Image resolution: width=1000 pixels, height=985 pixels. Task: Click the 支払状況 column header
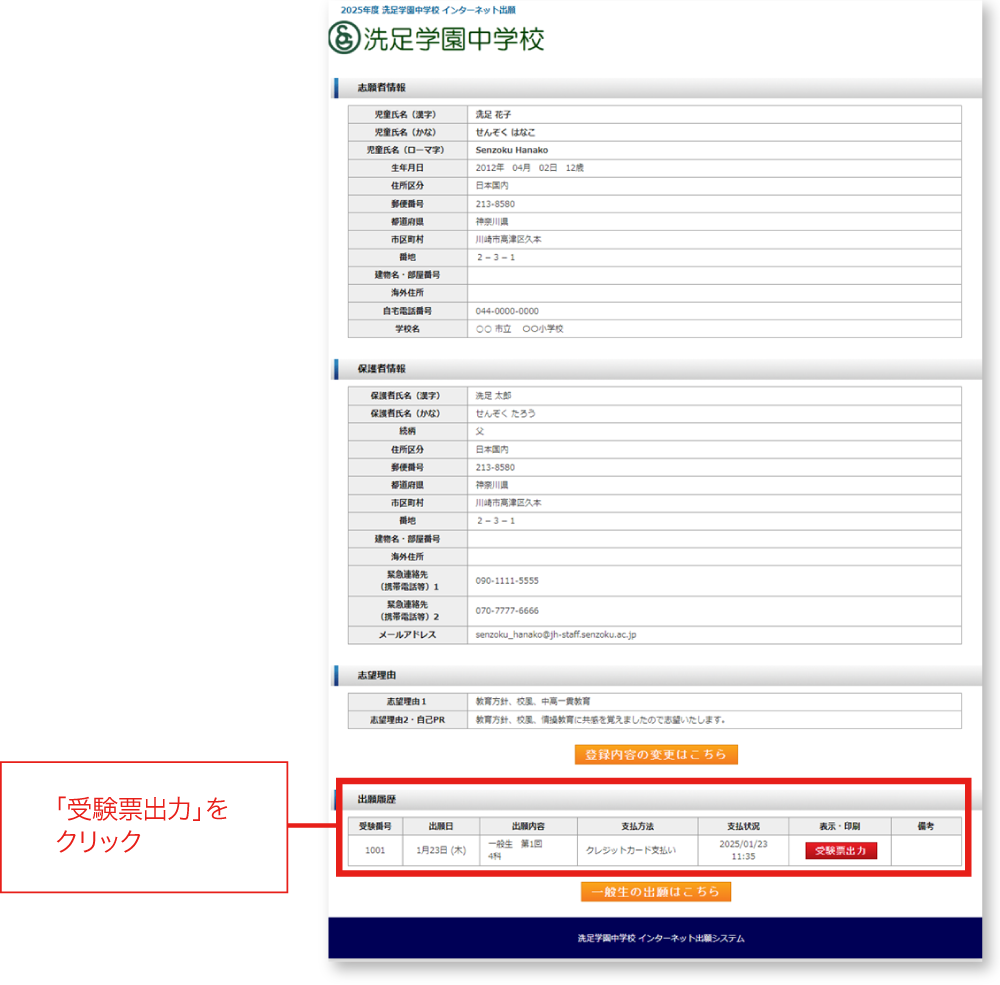coord(743,826)
